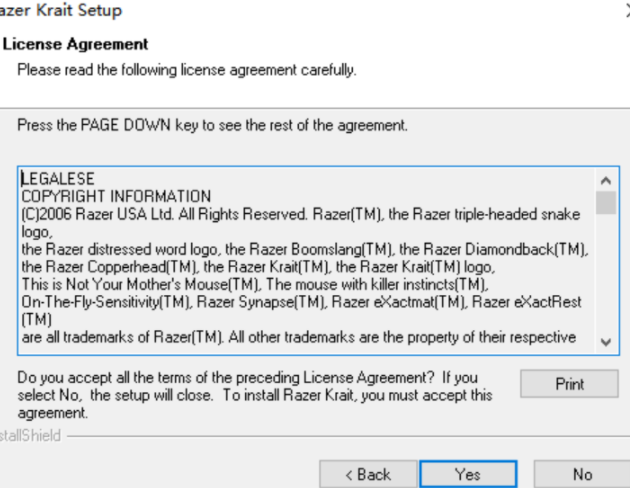Go back with the Back button
The height and width of the screenshot is (488, 630).
click(x=367, y=474)
